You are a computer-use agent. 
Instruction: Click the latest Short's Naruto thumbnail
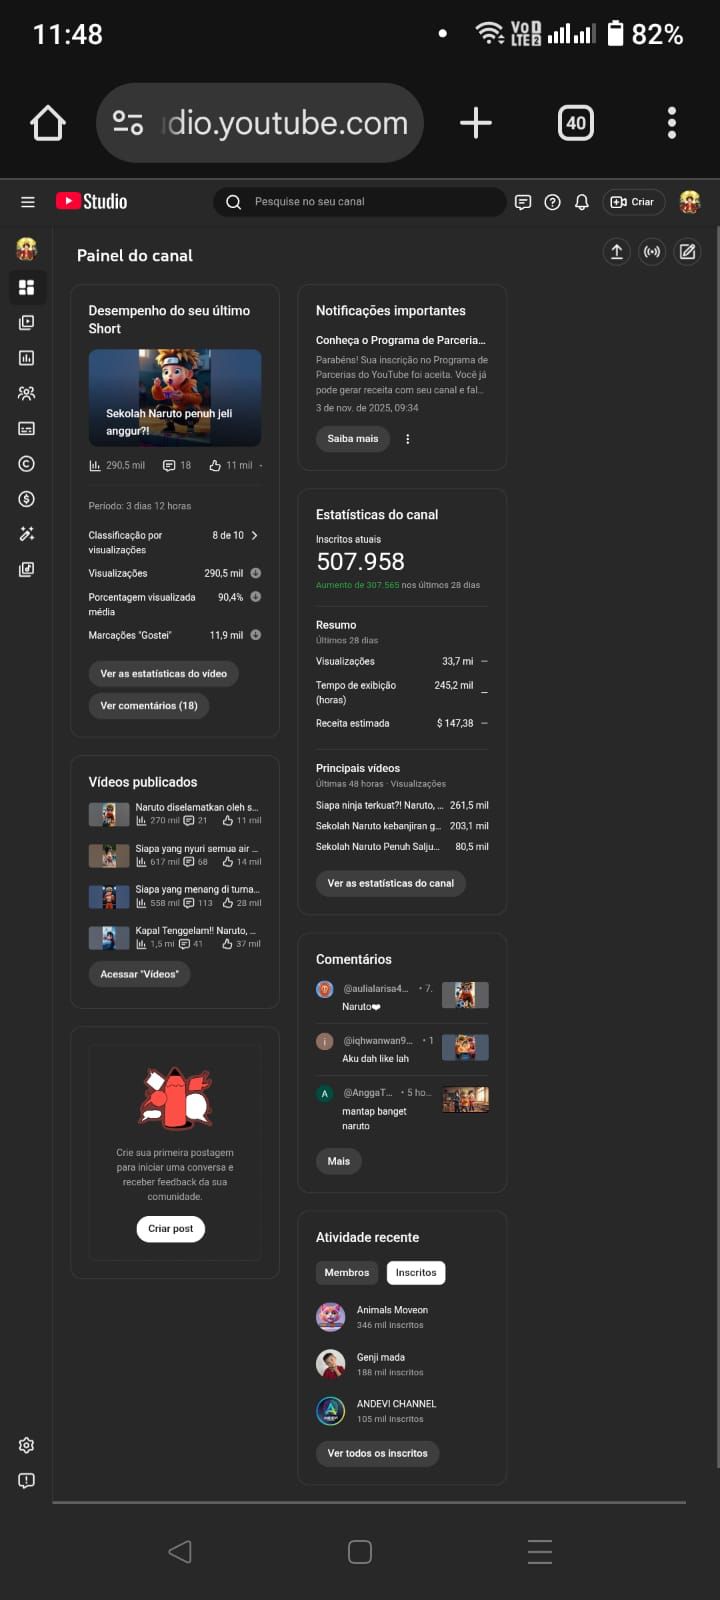tap(175, 397)
